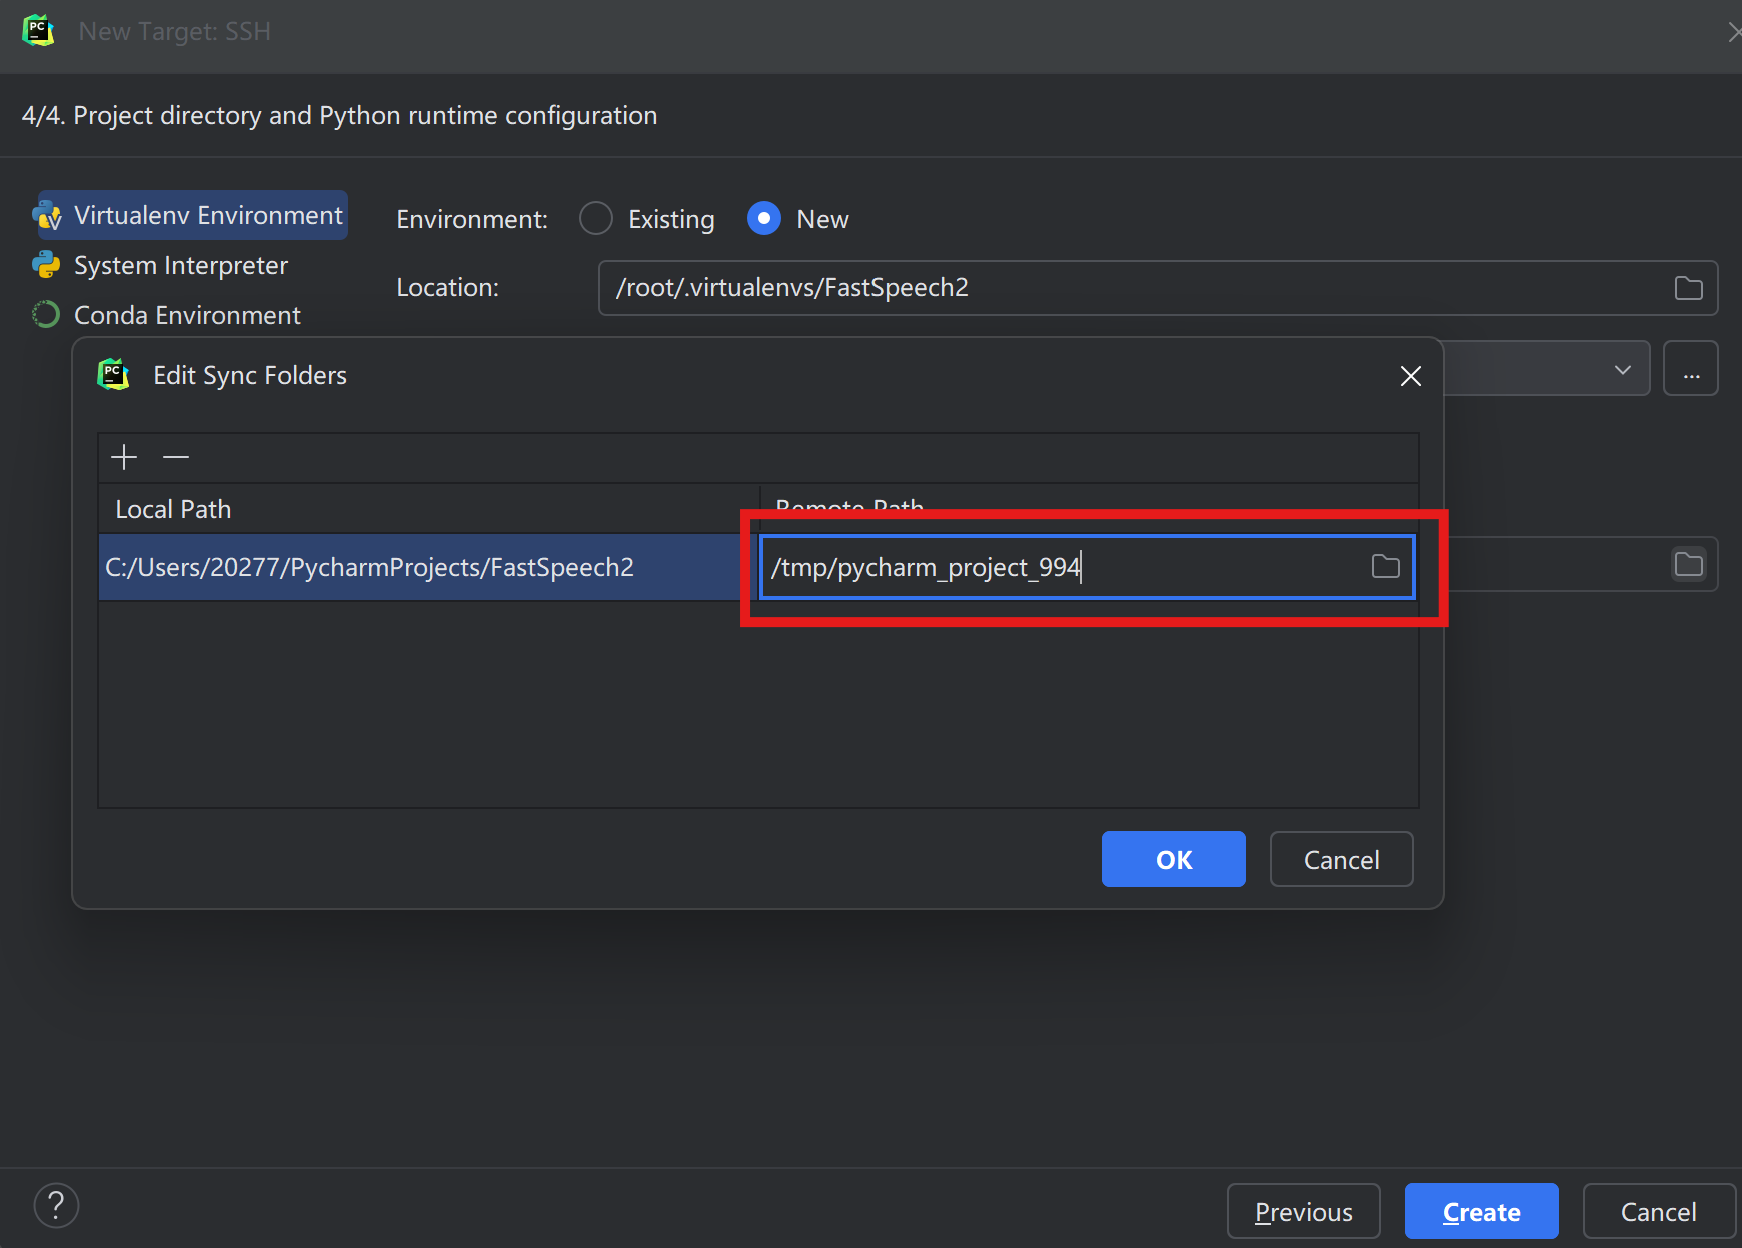Close the Edit Sync Folders dialog
1742x1248 pixels.
[x=1410, y=376]
